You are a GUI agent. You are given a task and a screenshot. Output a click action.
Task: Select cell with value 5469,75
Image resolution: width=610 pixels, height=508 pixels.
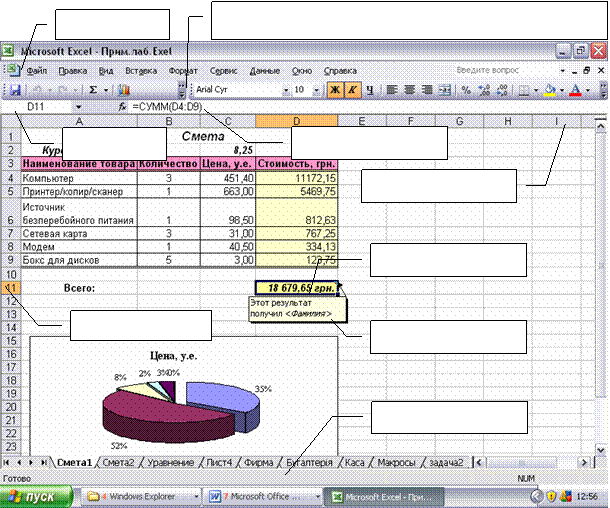pos(296,191)
